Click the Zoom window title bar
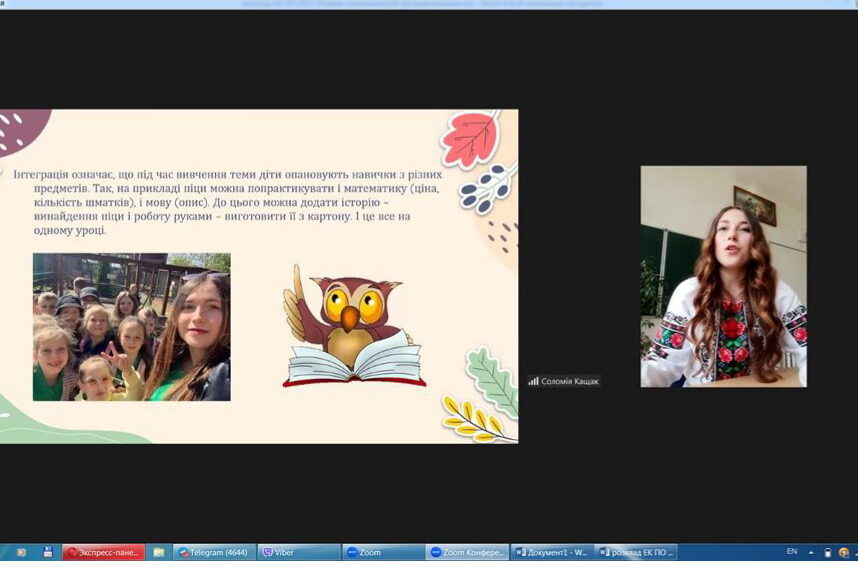858x572 pixels. pos(429,4)
